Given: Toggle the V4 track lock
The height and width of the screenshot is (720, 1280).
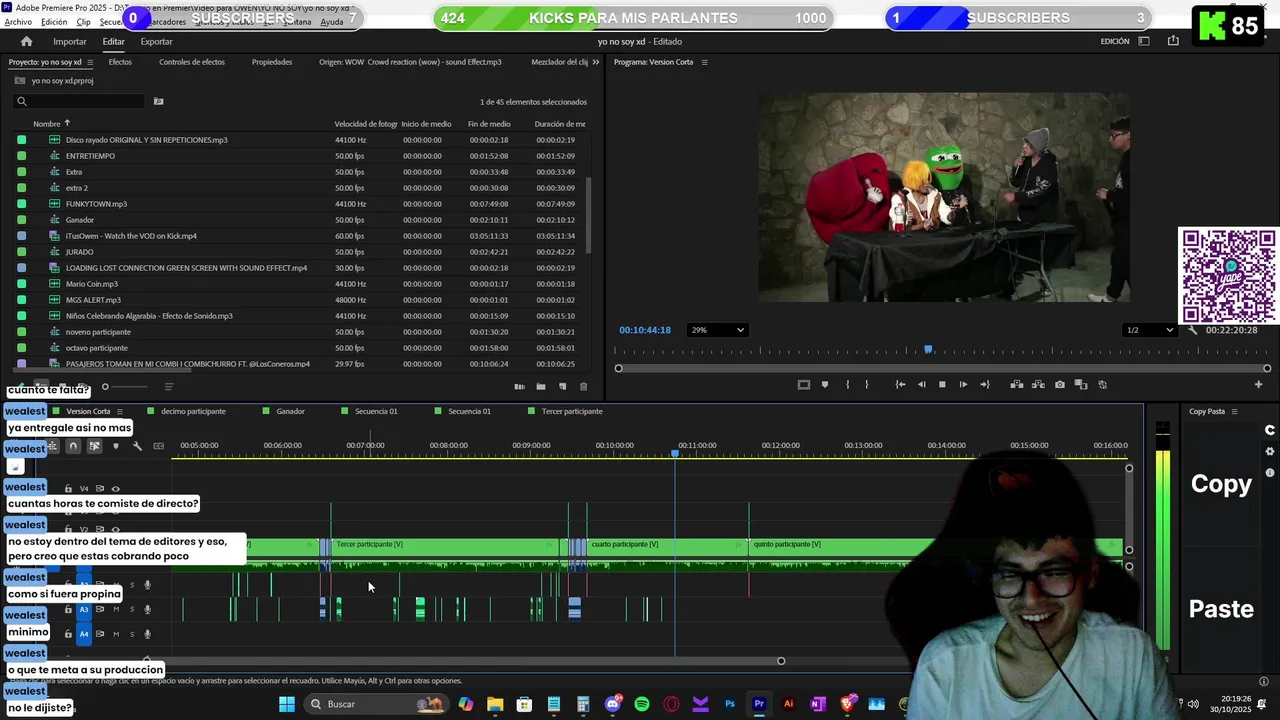Looking at the screenshot, I should (x=68, y=489).
